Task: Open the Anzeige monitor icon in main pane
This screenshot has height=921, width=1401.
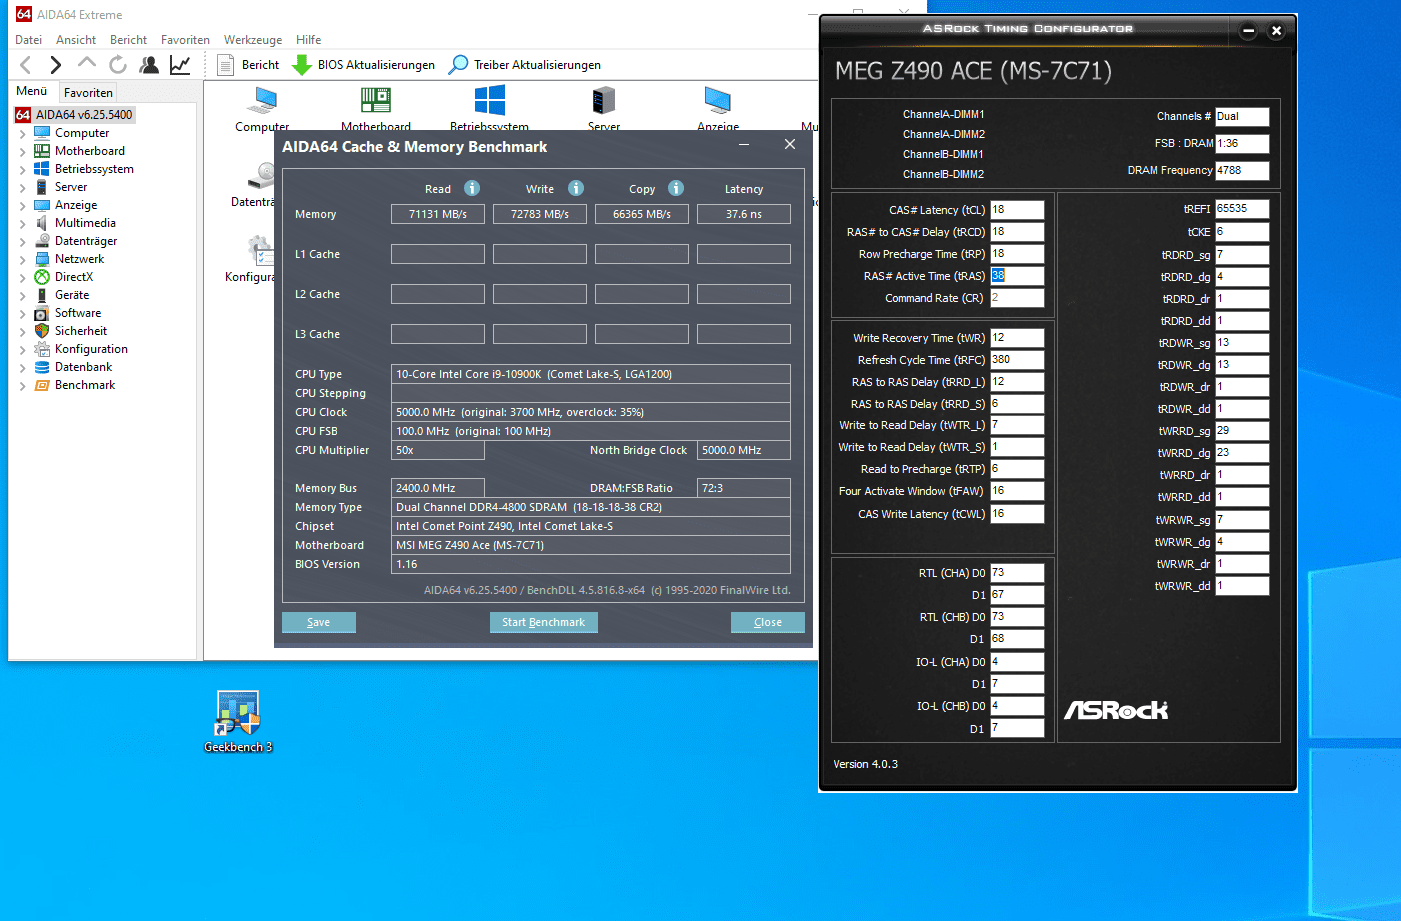Action: pyautogui.click(x=718, y=108)
